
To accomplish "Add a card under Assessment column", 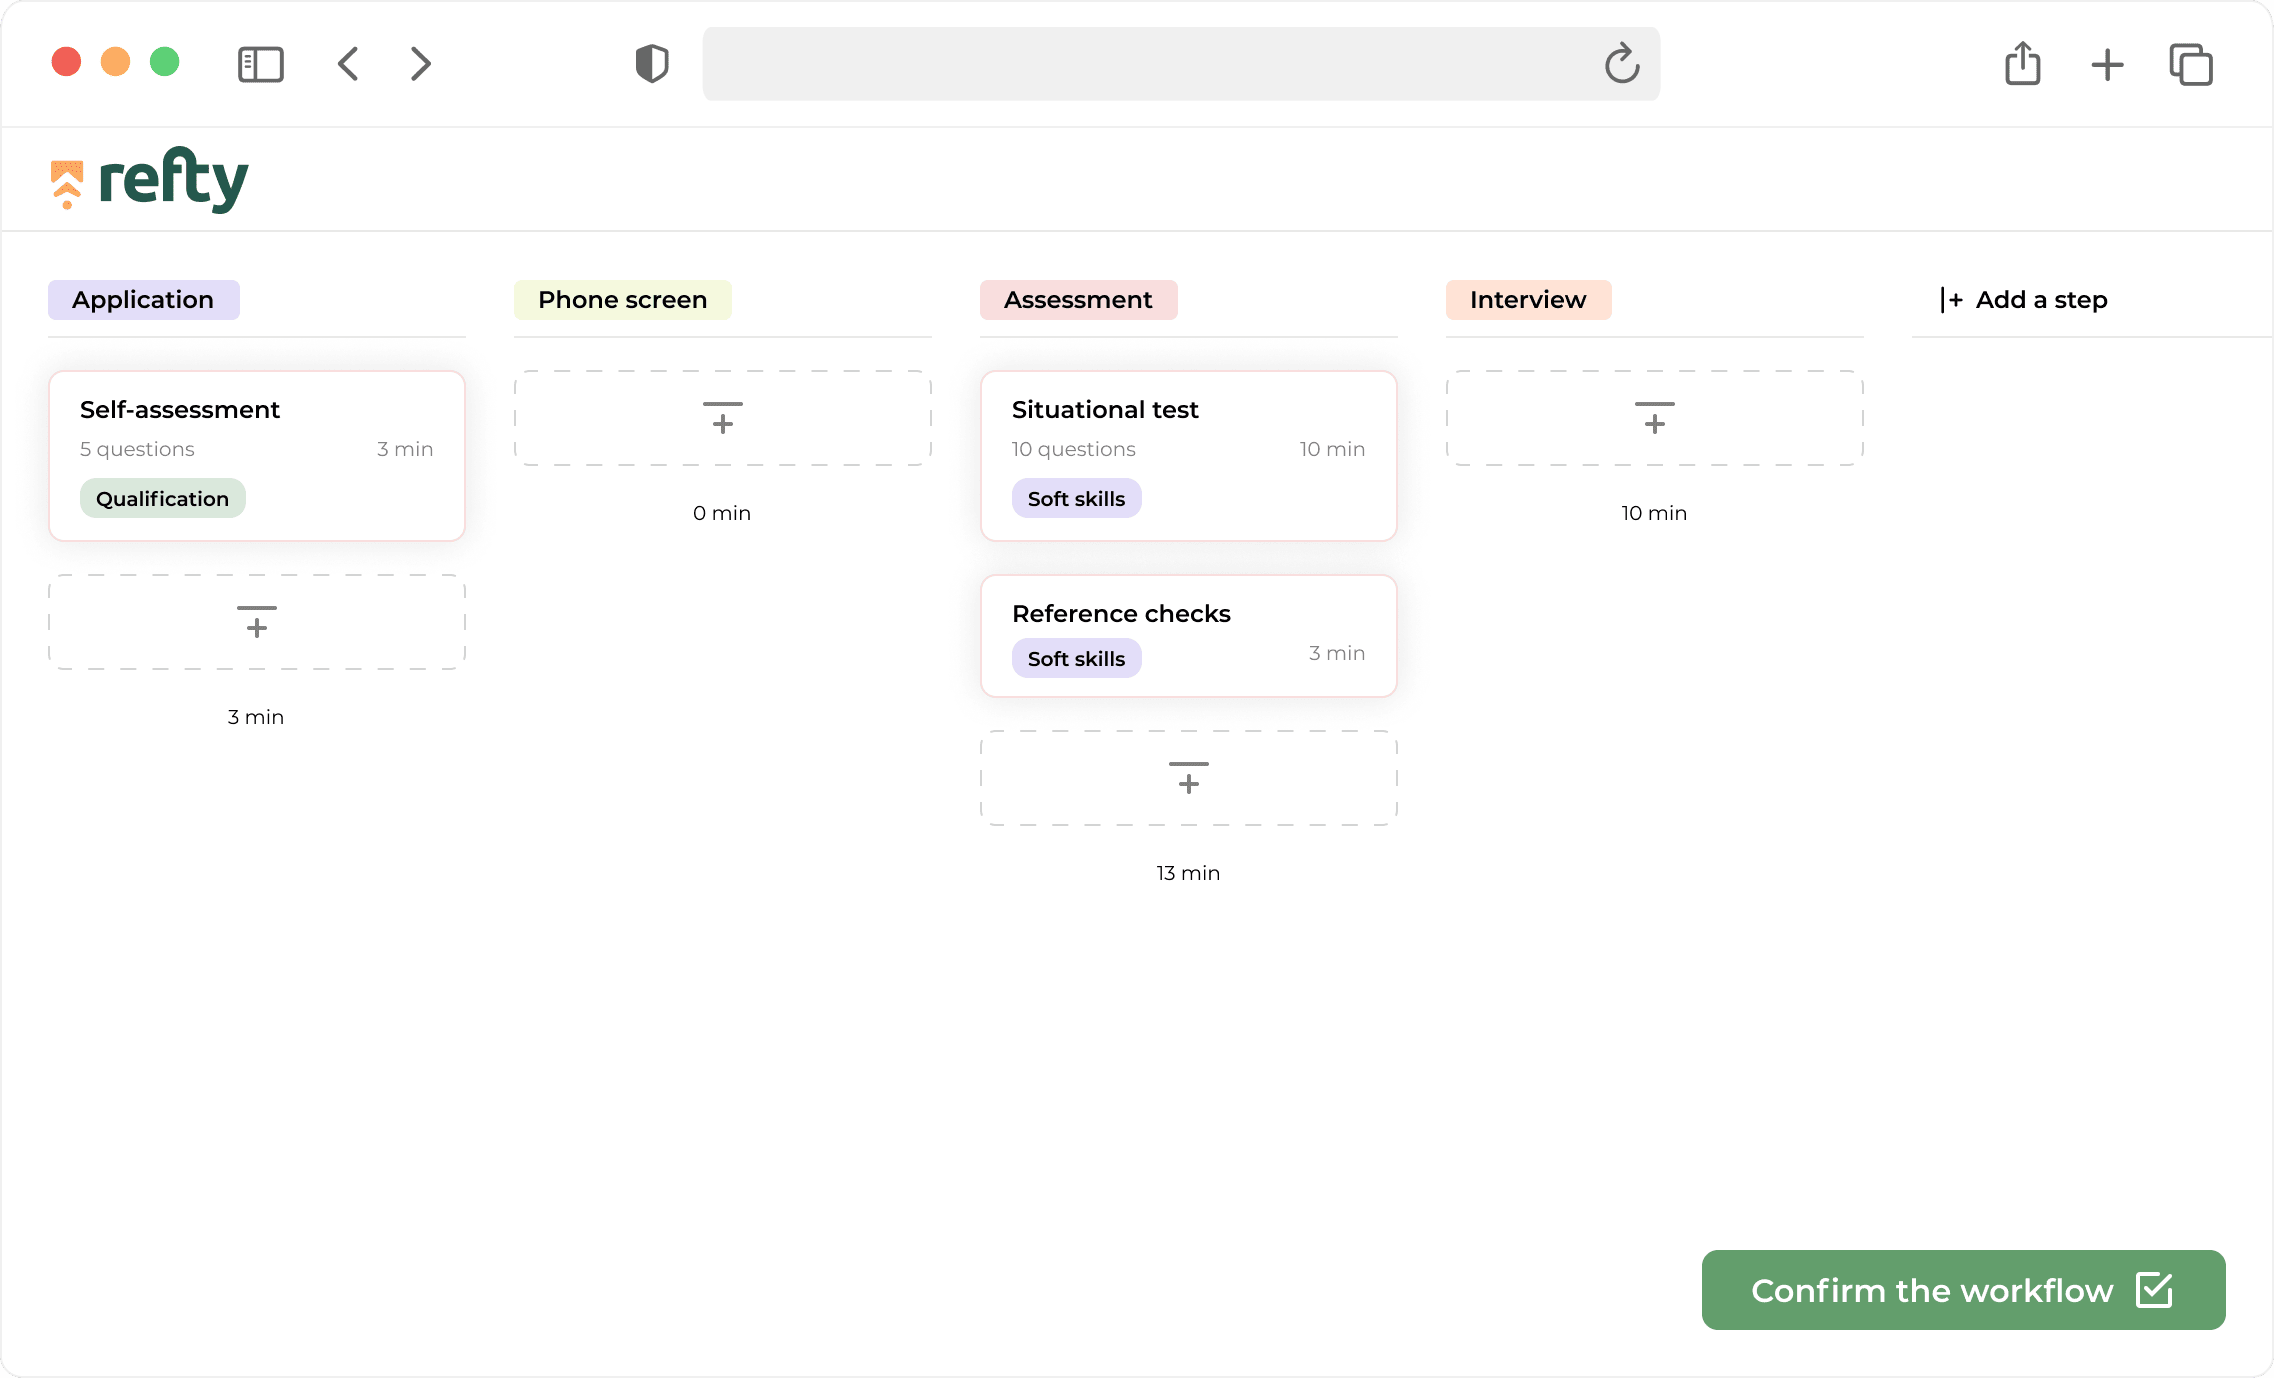I will point(1189,778).
